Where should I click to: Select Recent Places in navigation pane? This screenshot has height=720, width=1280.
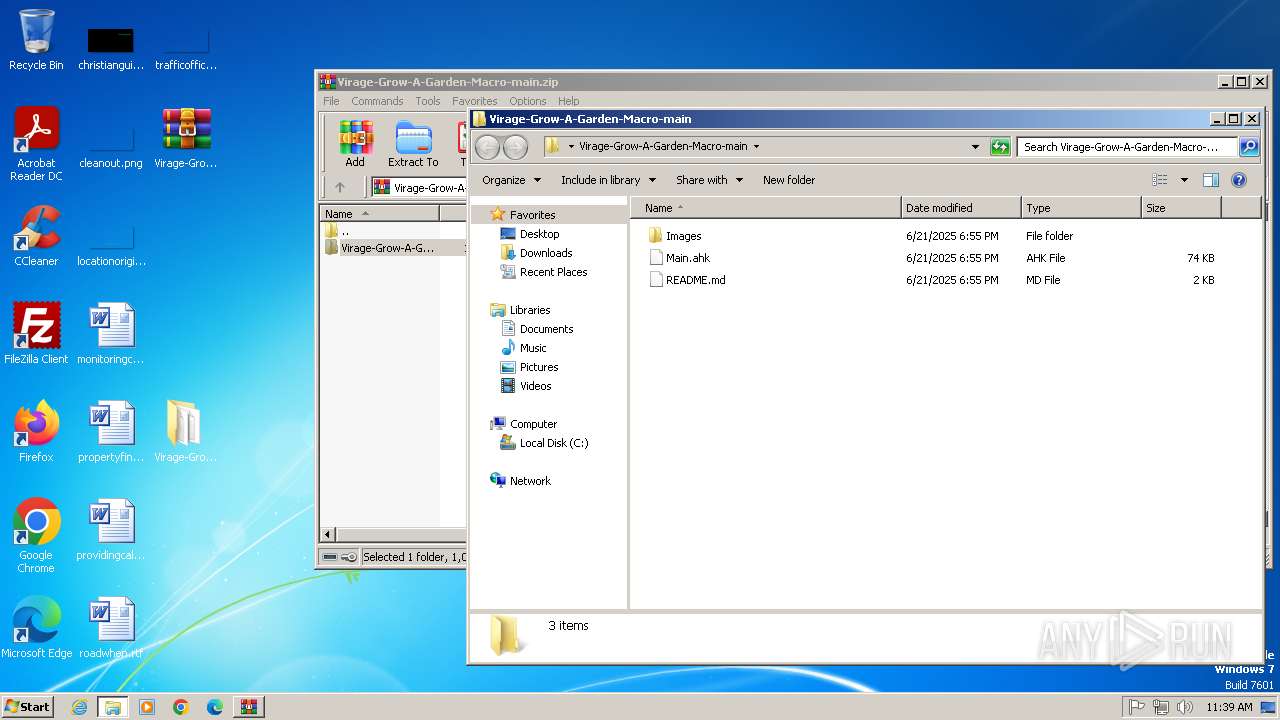553,272
